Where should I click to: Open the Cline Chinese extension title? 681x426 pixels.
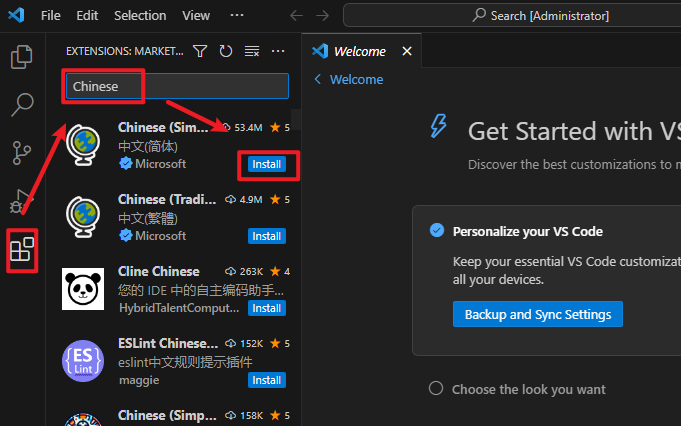pyautogui.click(x=159, y=271)
